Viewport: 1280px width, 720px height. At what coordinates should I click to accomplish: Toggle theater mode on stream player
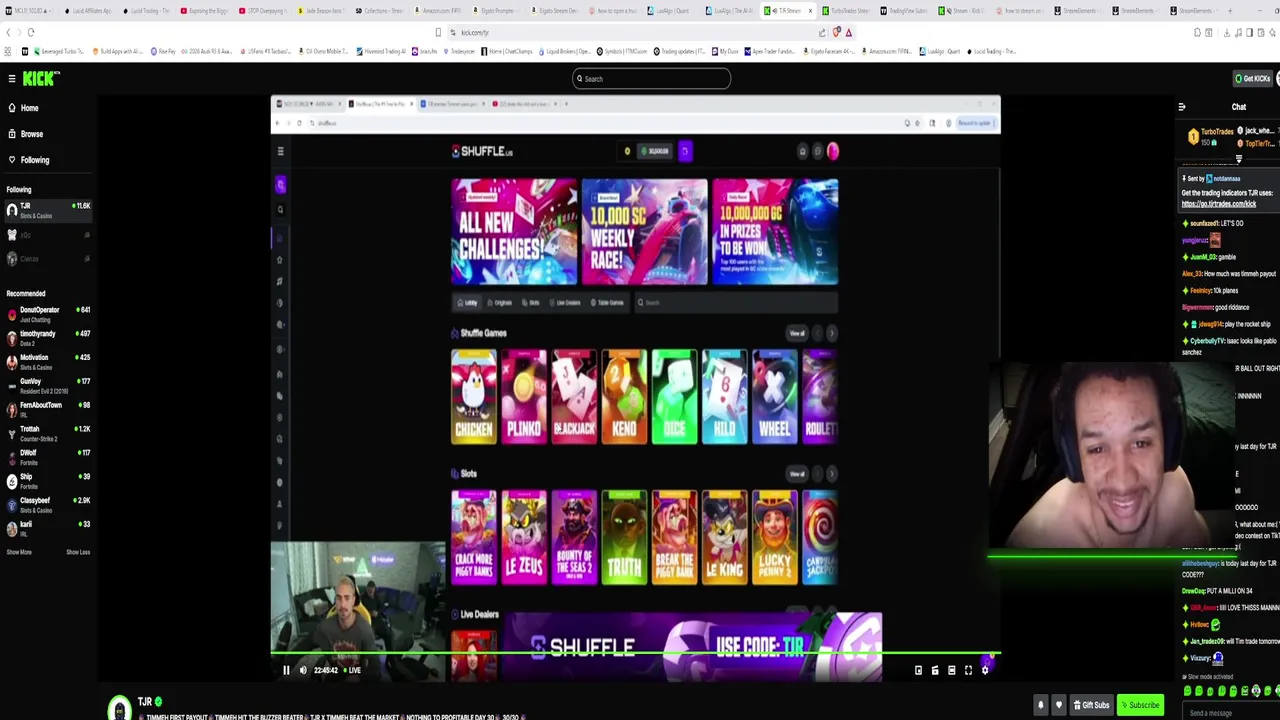coord(951,671)
